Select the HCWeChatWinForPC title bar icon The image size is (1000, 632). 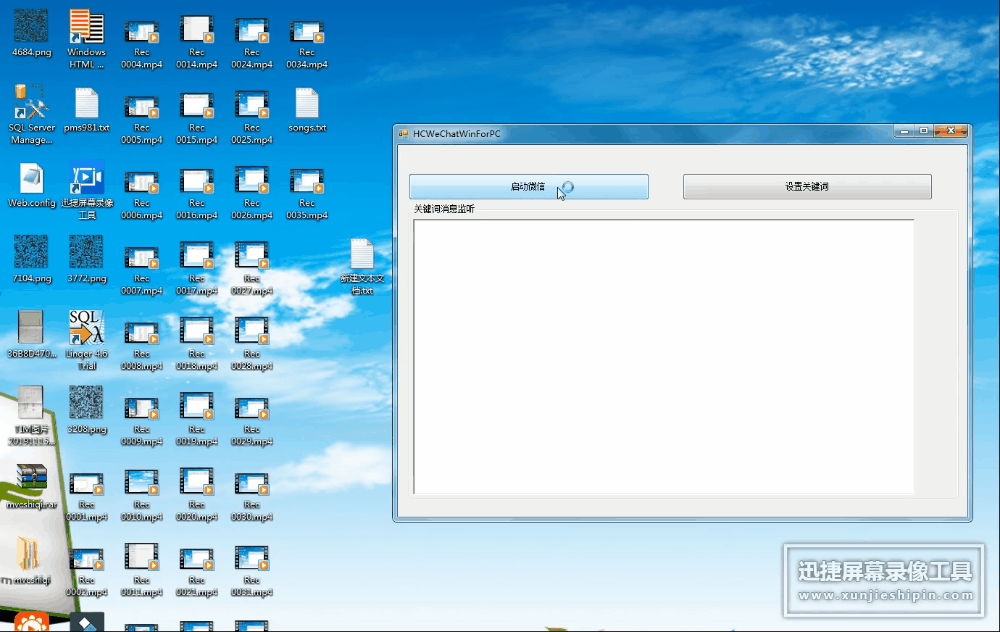coord(403,133)
